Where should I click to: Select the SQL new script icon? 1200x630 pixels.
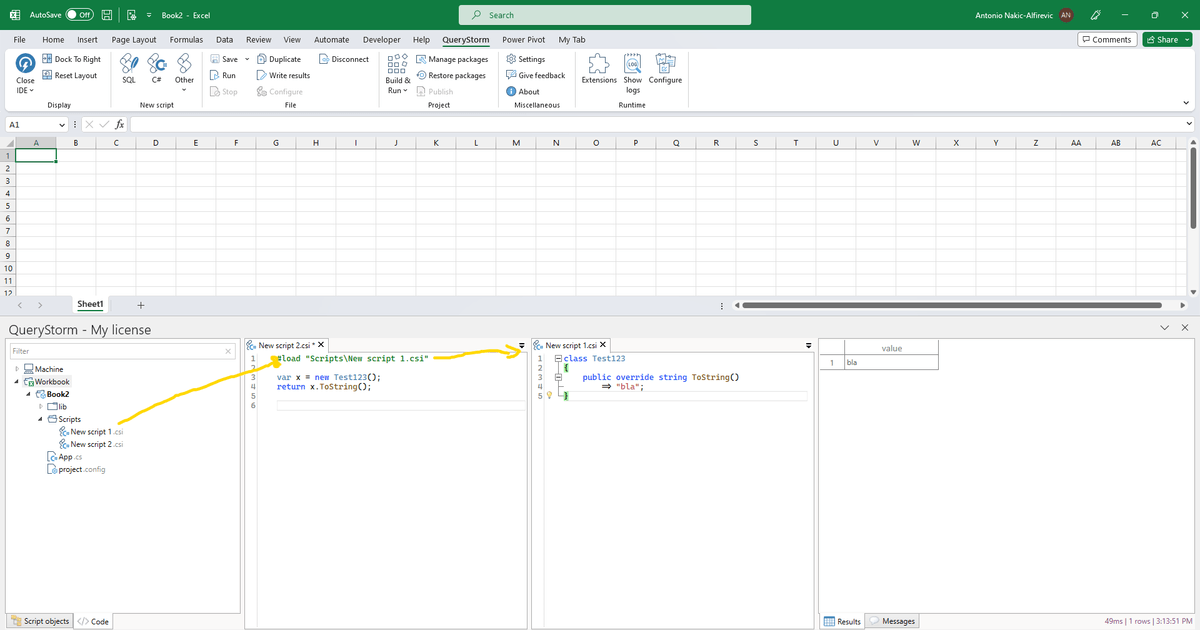click(128, 66)
